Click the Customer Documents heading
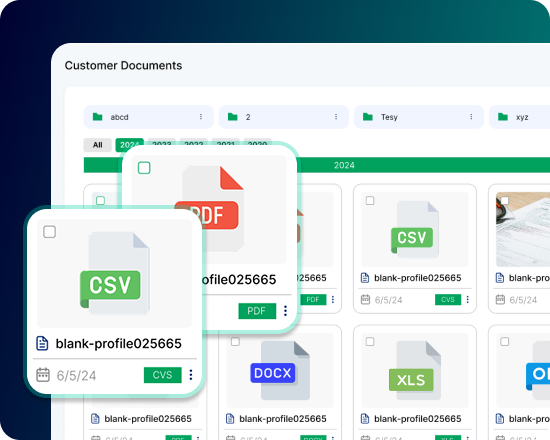Viewport: 550px width, 440px height. 123,65
